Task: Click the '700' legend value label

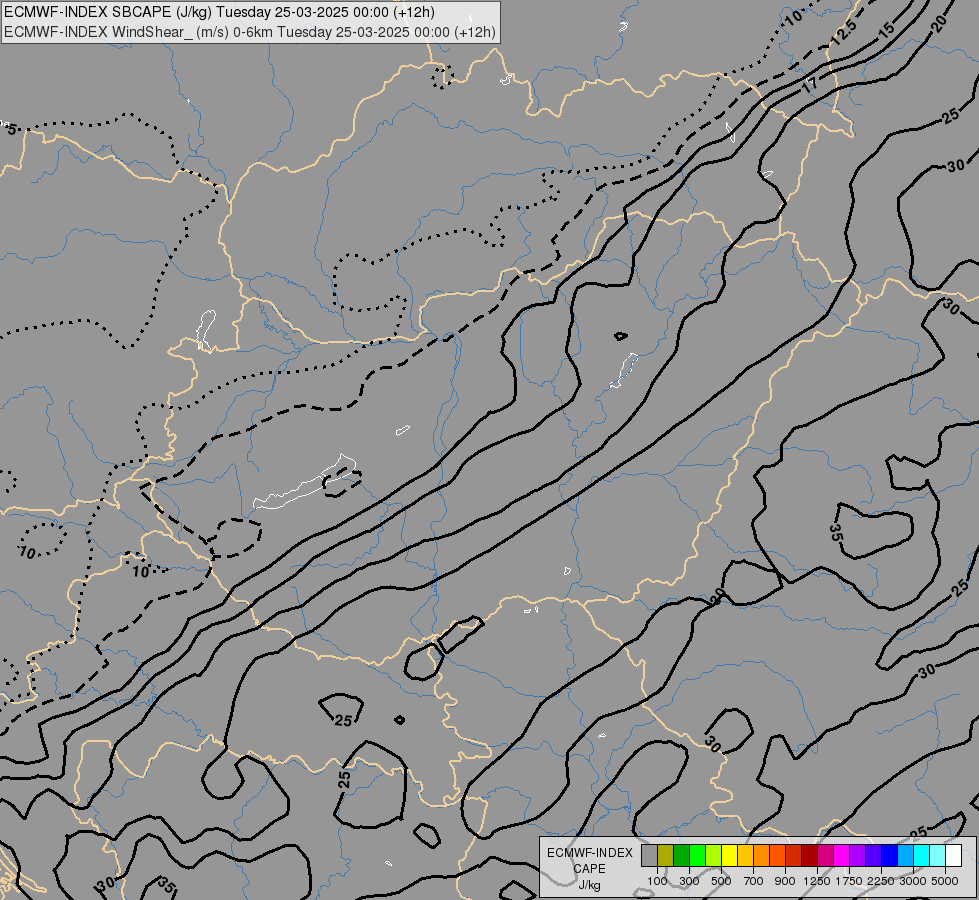Action: (754, 881)
